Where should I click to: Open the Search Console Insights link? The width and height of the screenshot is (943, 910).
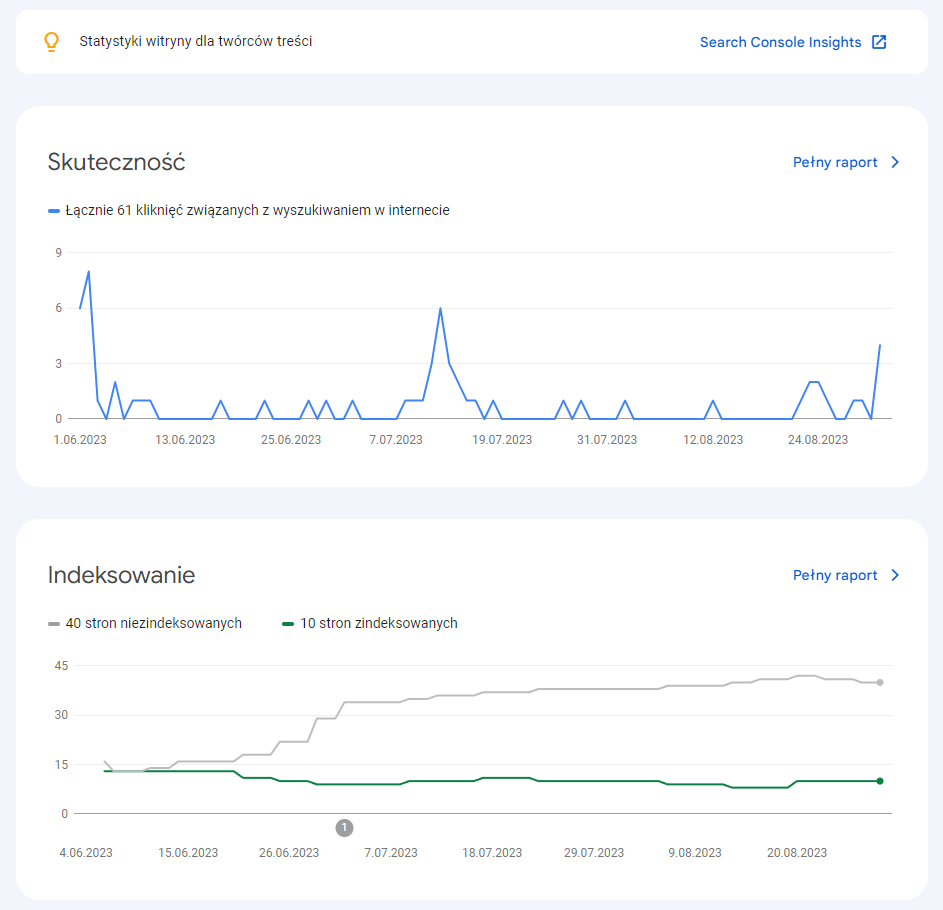780,42
